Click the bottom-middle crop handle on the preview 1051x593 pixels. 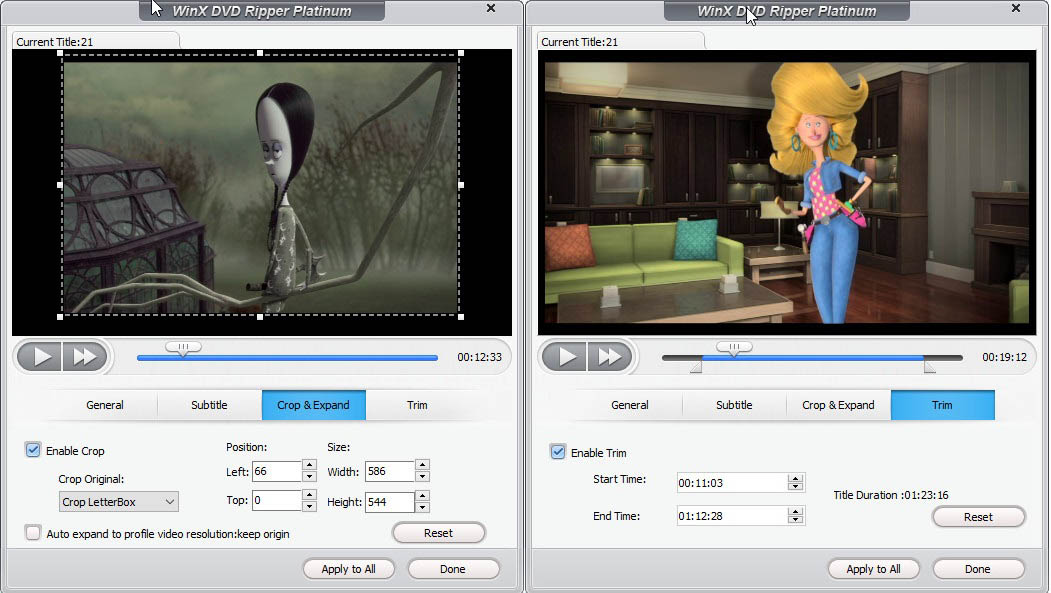[x=261, y=316]
